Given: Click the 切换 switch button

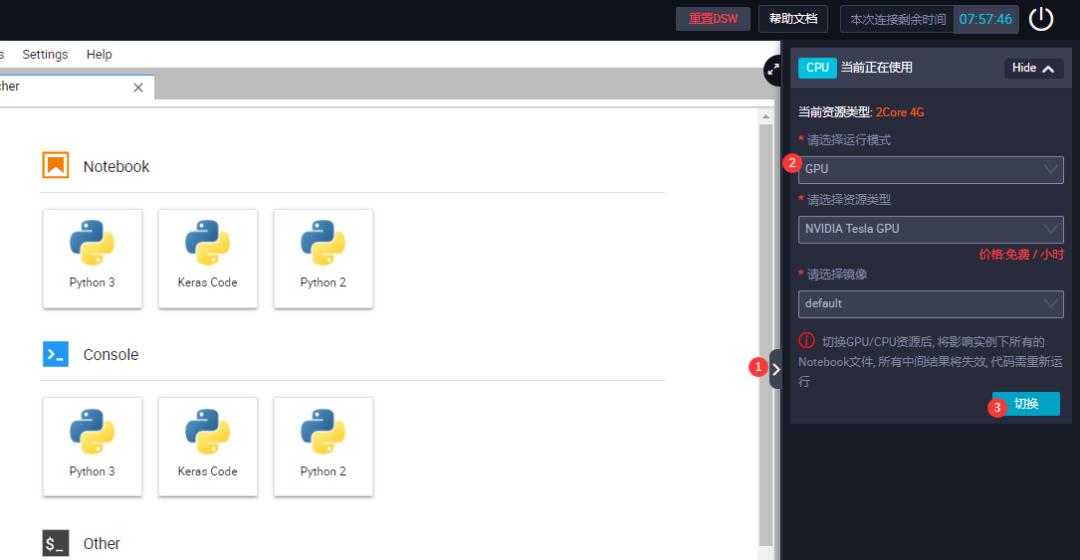Looking at the screenshot, I should [1026, 404].
